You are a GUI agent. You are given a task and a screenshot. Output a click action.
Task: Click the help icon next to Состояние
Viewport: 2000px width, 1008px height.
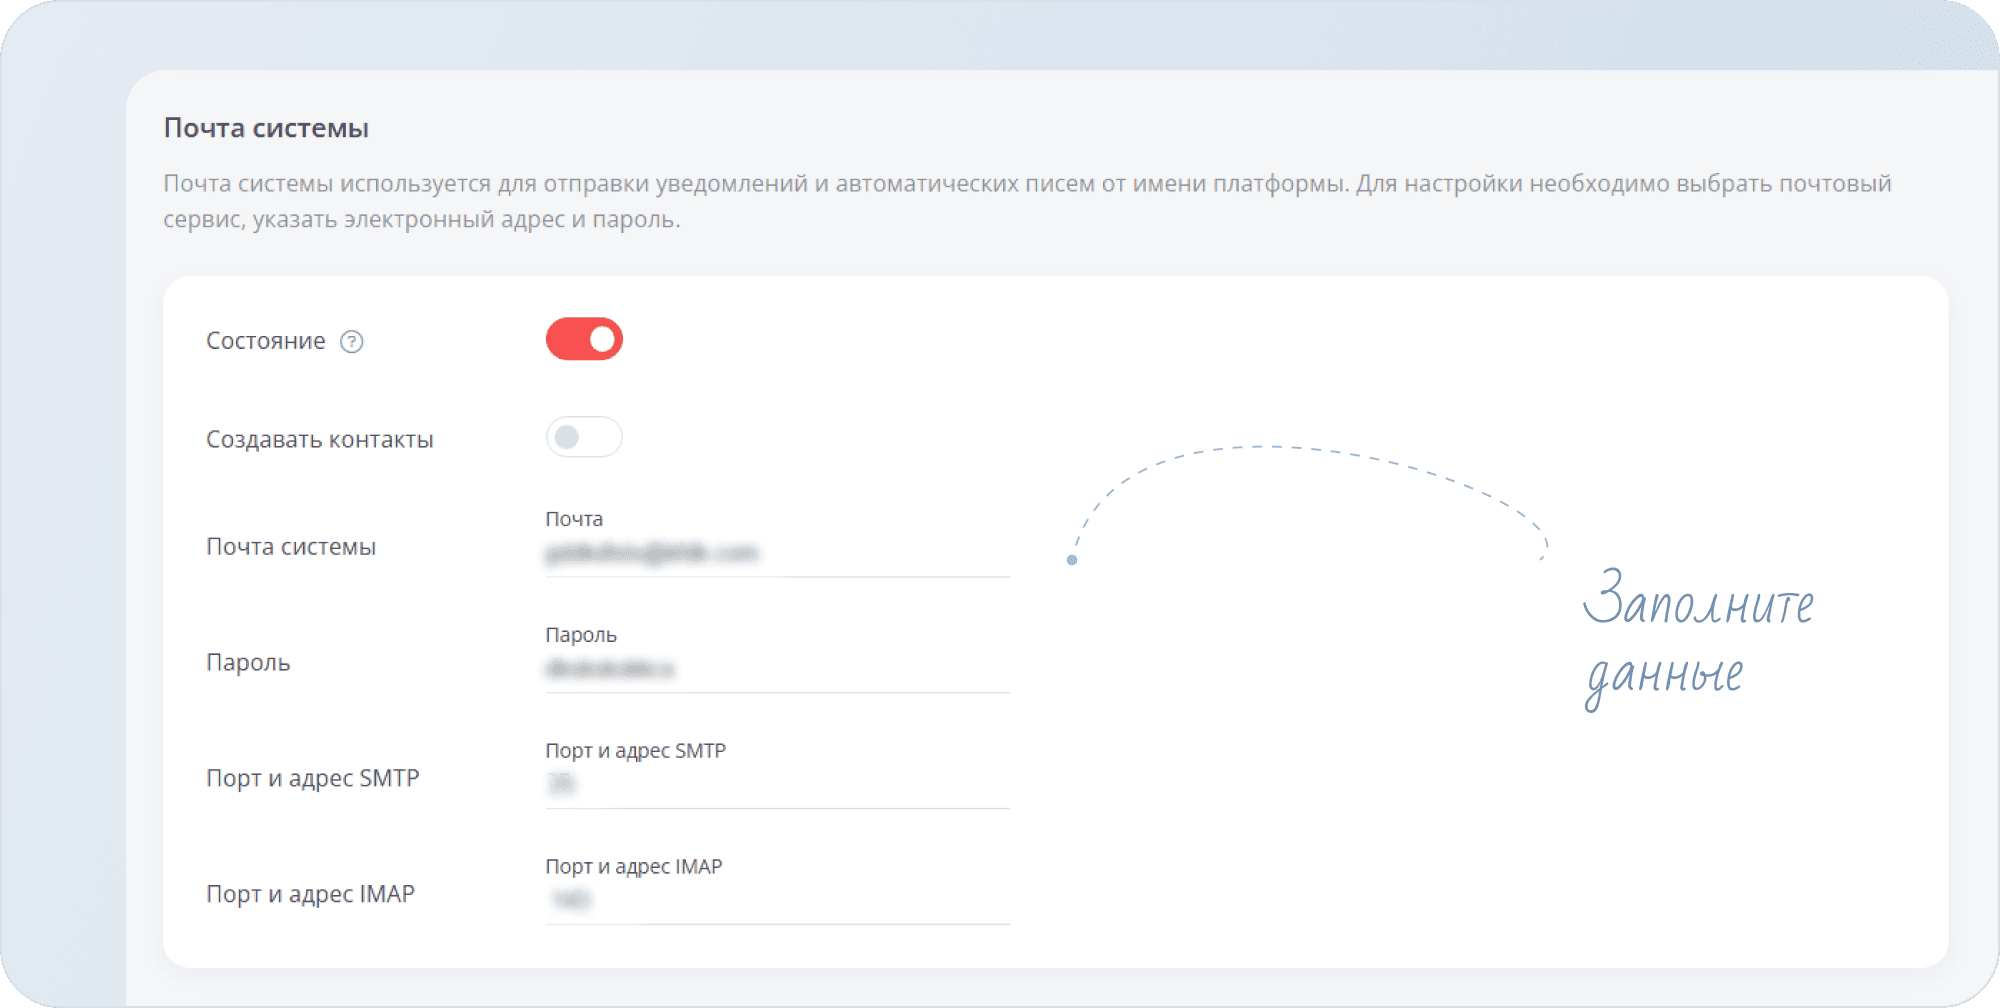pyautogui.click(x=352, y=342)
